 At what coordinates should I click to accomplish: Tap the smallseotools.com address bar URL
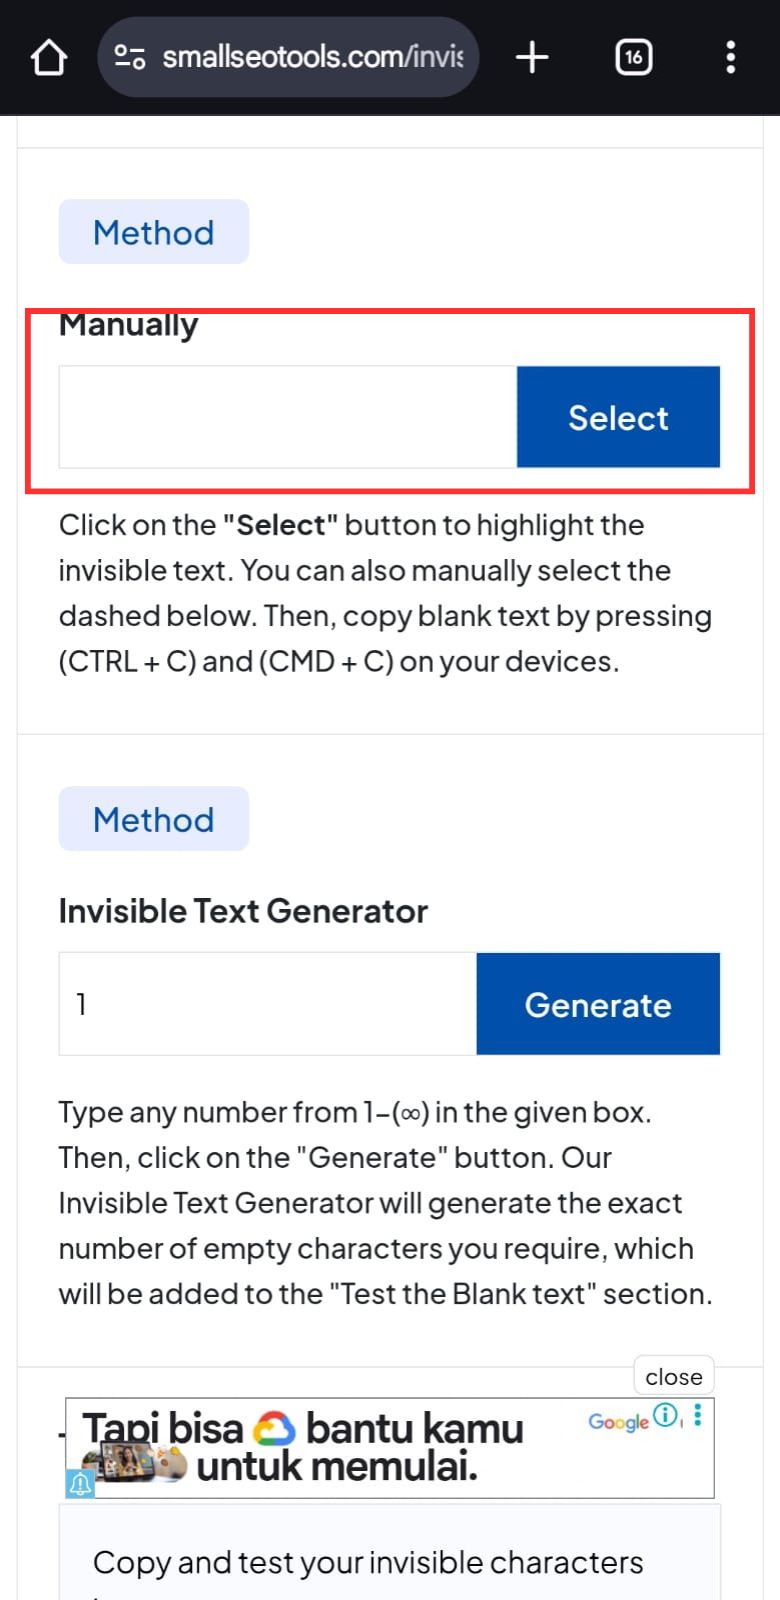click(x=312, y=58)
